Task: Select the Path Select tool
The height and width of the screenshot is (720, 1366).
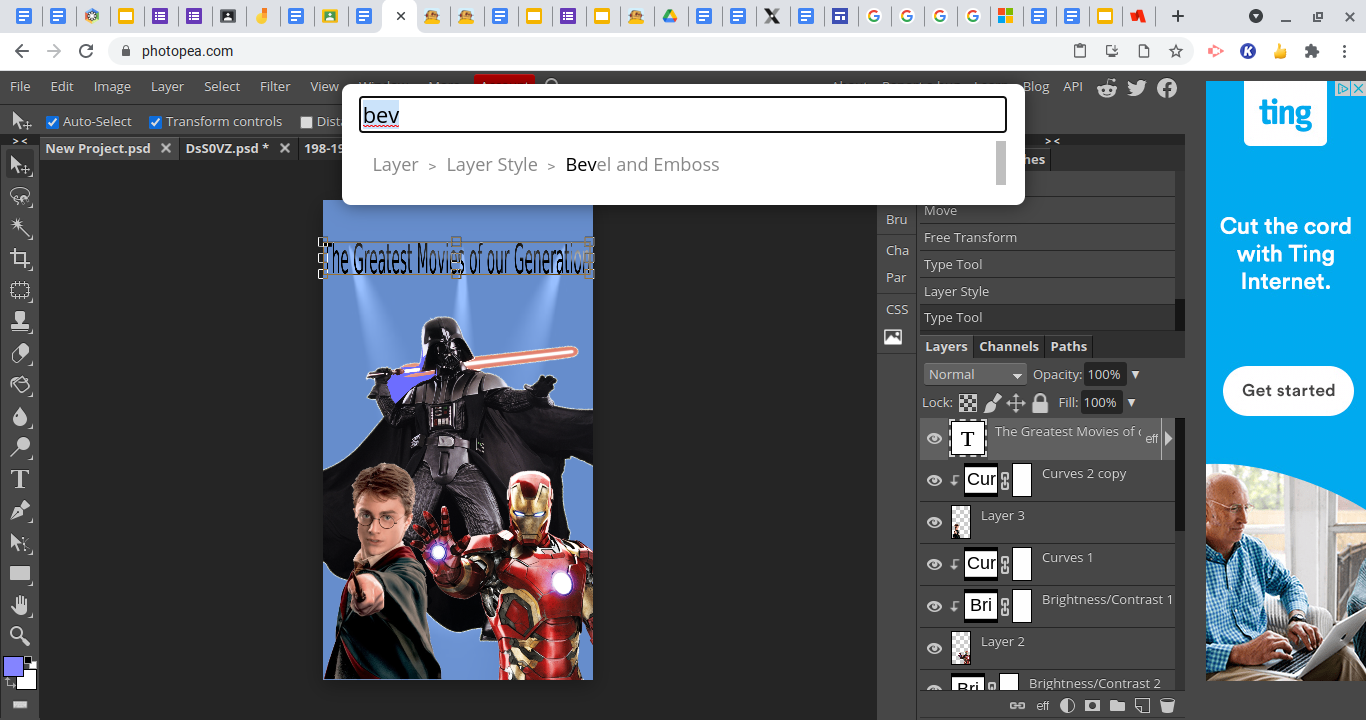Action: click(x=20, y=542)
